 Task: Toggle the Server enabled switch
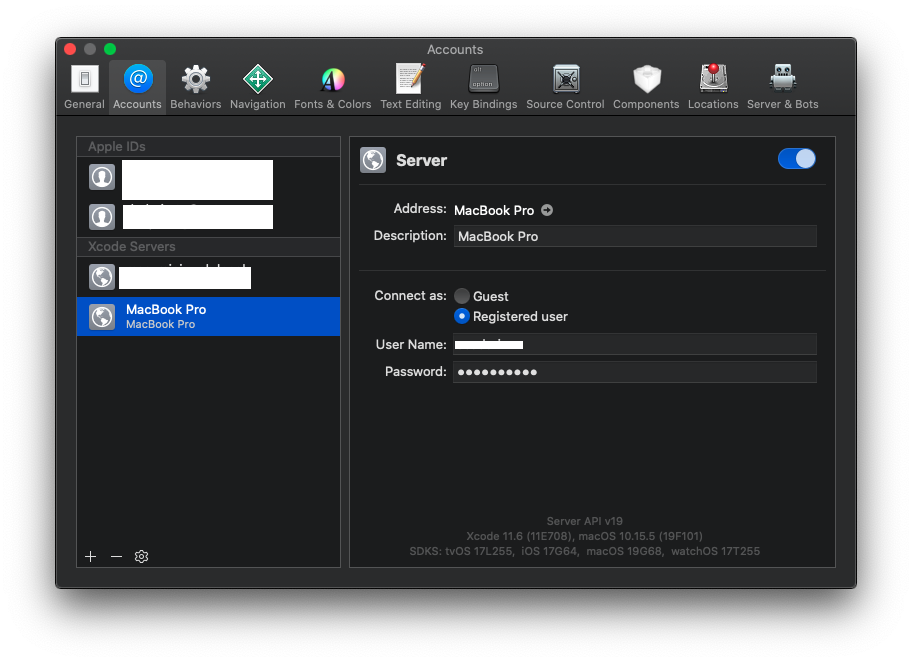(x=796, y=159)
